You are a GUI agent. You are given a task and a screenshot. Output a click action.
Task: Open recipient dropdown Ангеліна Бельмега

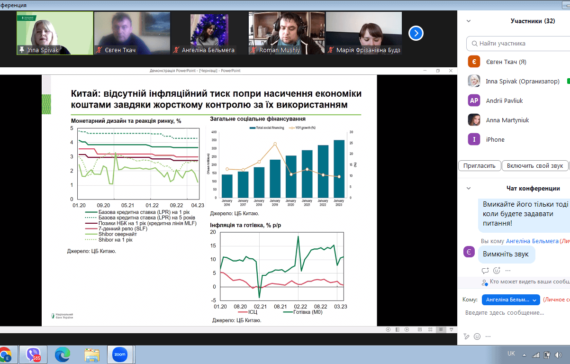[511, 300]
